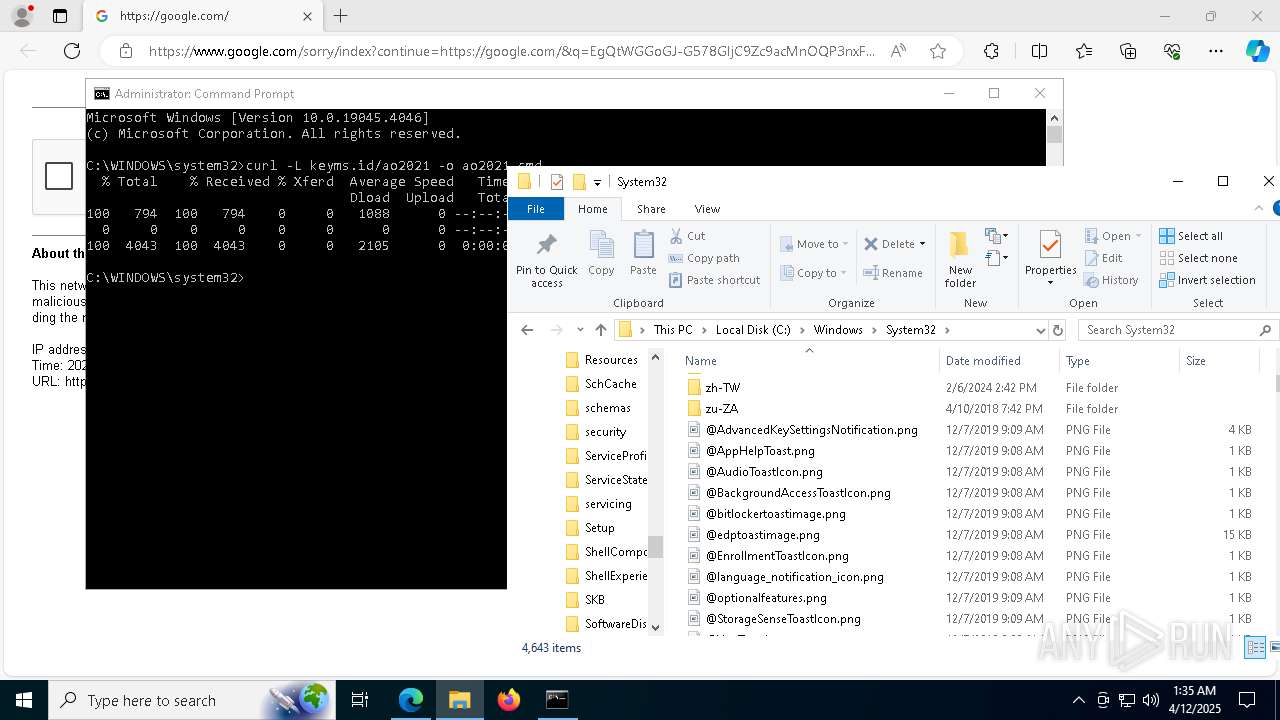Open Edge Copilot icon
1280x720 pixels.
coord(1257,51)
